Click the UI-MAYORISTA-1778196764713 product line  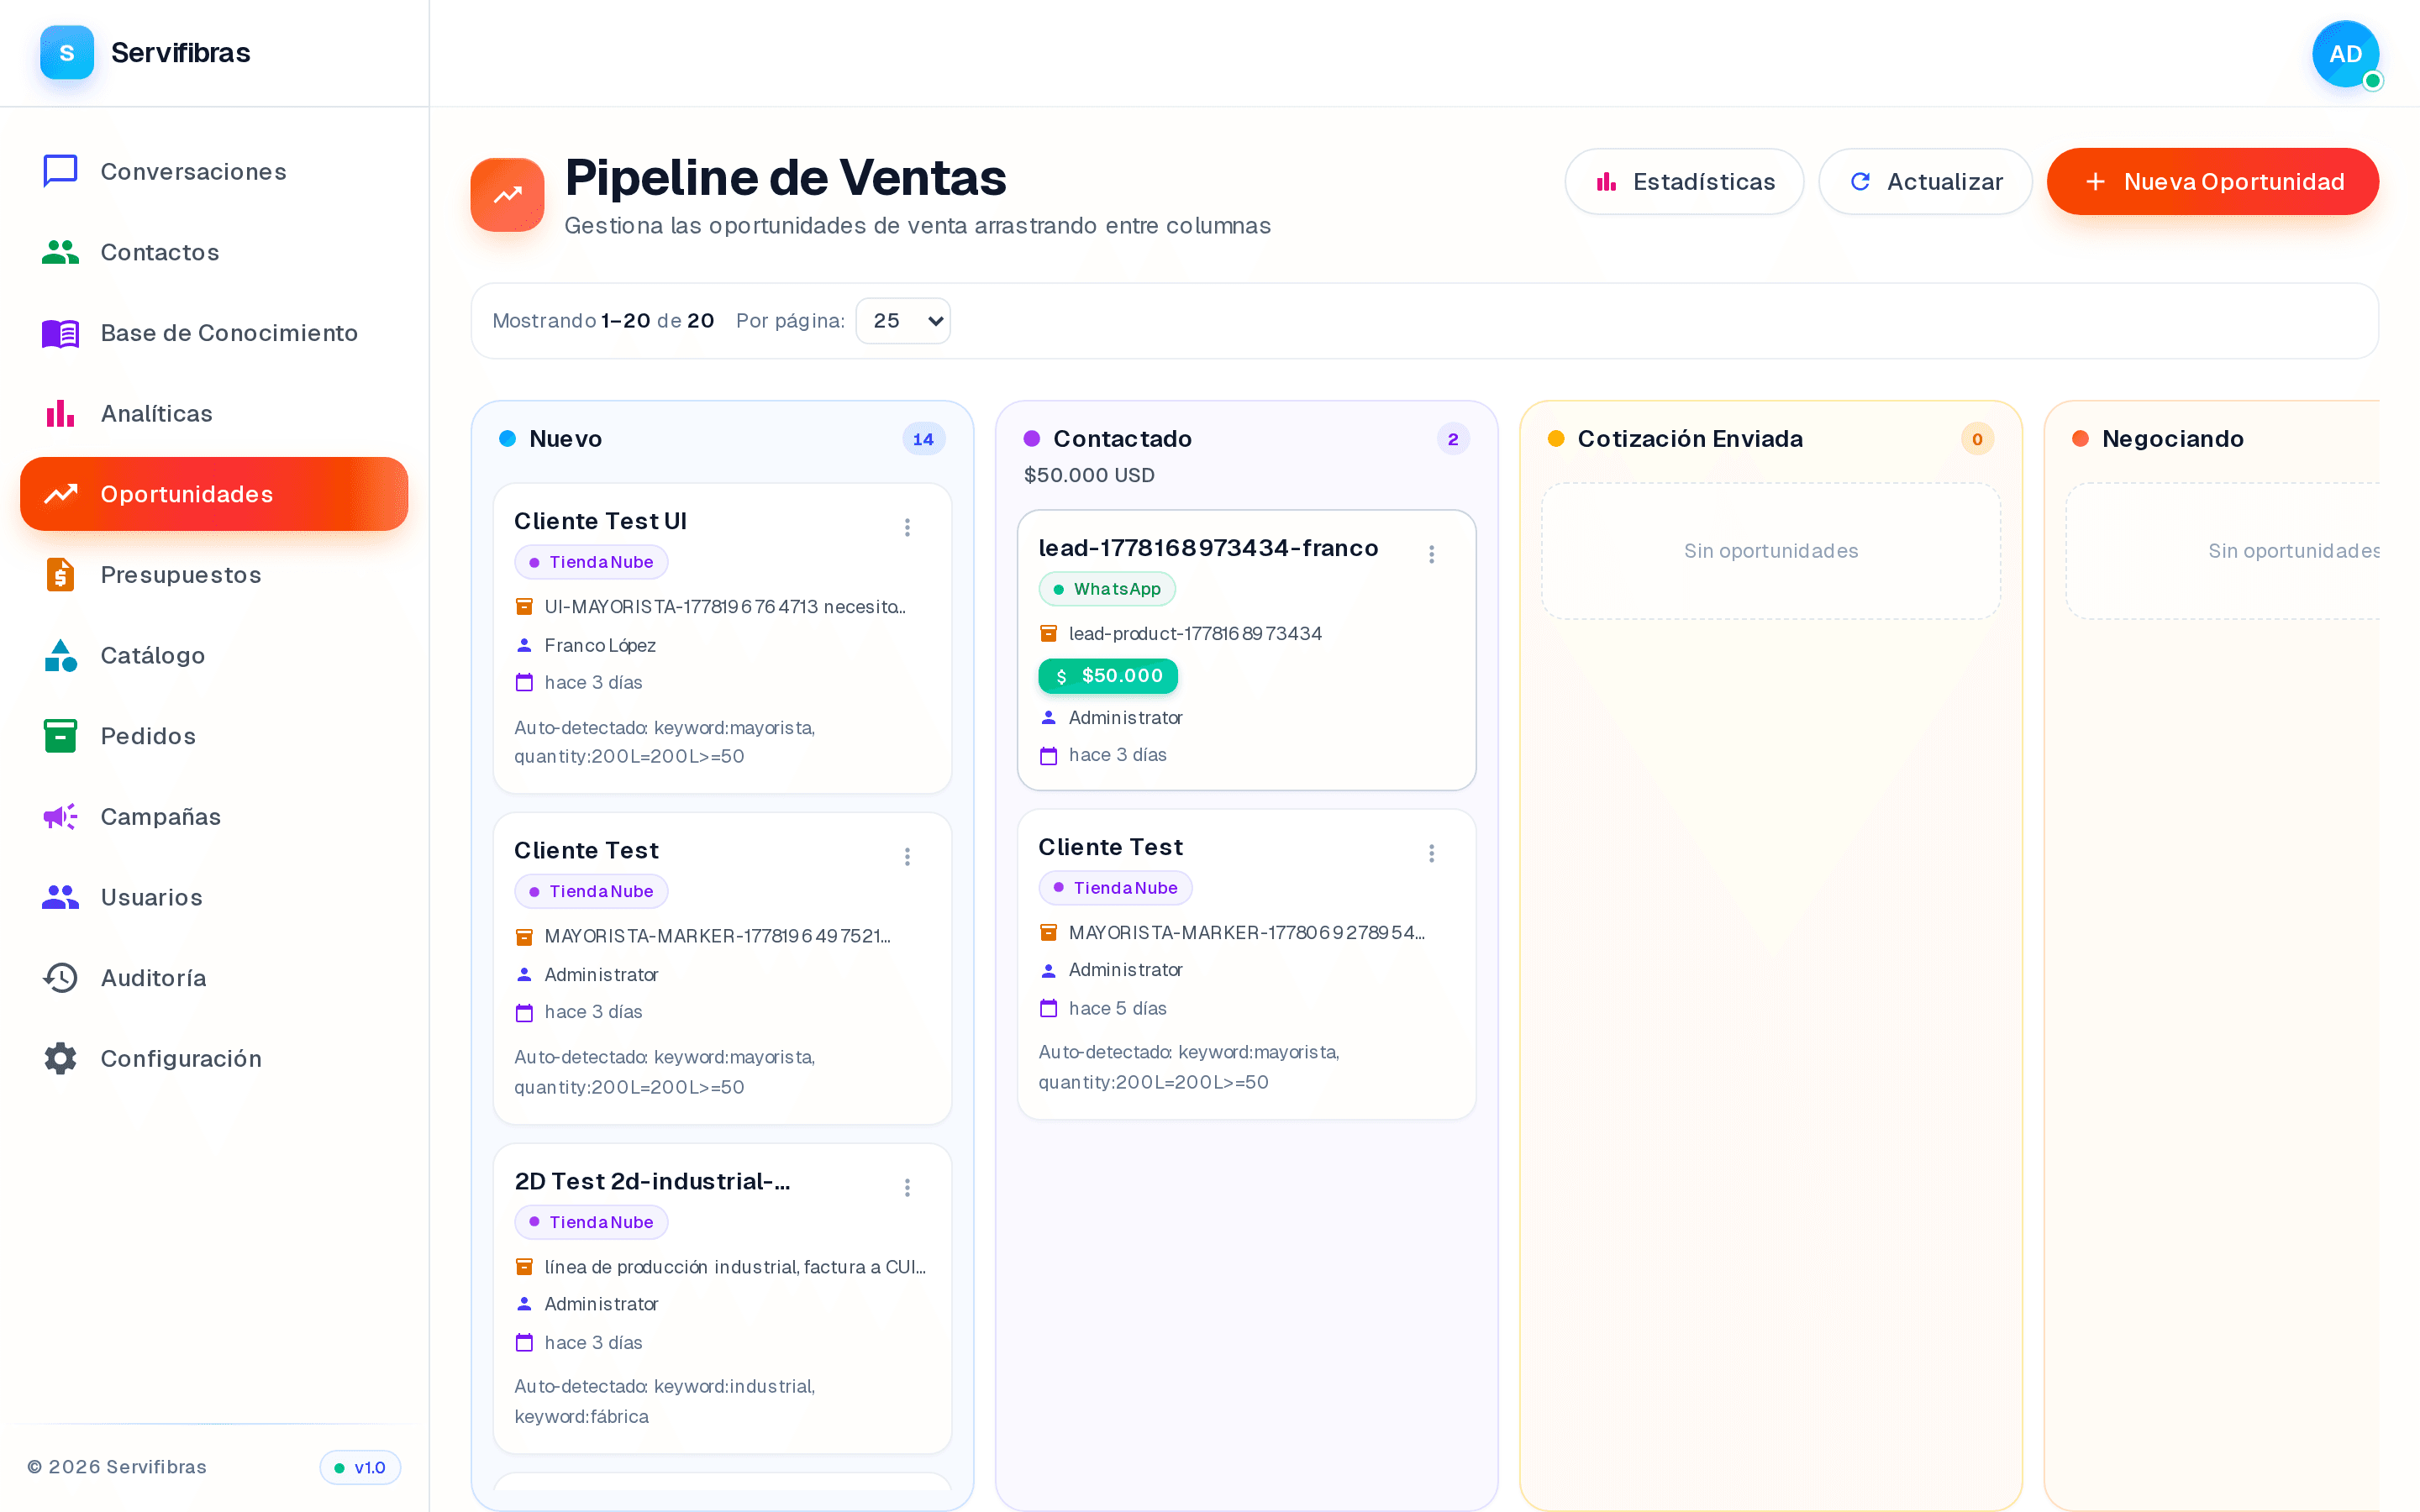(725, 607)
